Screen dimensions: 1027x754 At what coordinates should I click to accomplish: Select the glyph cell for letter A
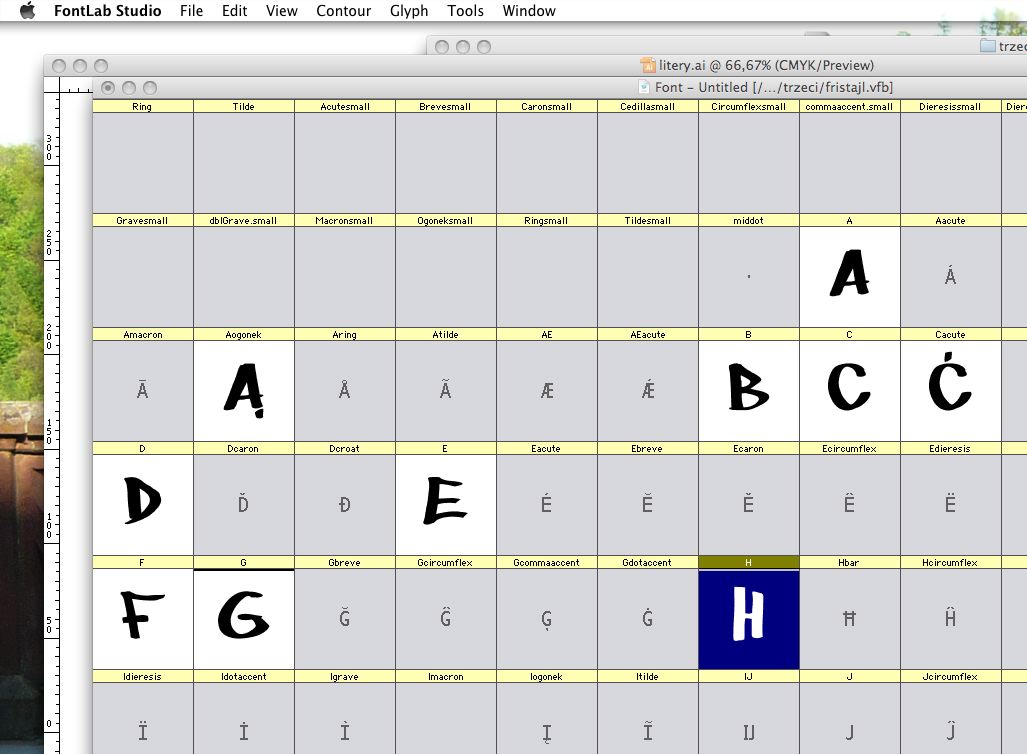click(x=850, y=277)
